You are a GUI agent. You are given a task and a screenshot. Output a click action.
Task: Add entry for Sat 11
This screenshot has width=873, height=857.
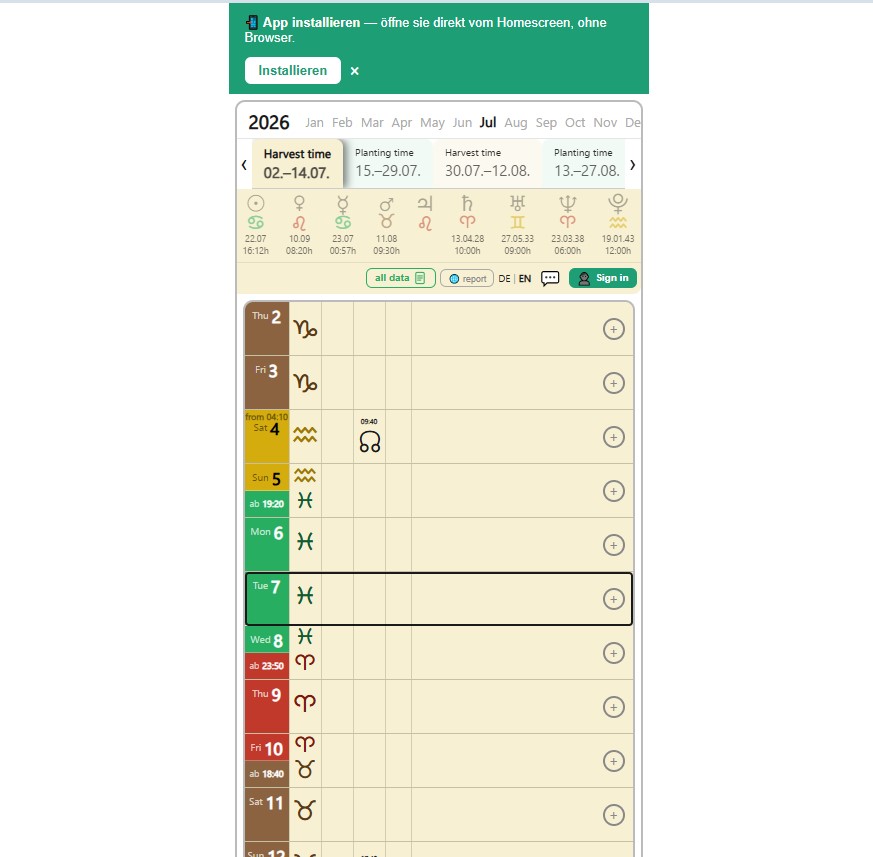tap(614, 815)
